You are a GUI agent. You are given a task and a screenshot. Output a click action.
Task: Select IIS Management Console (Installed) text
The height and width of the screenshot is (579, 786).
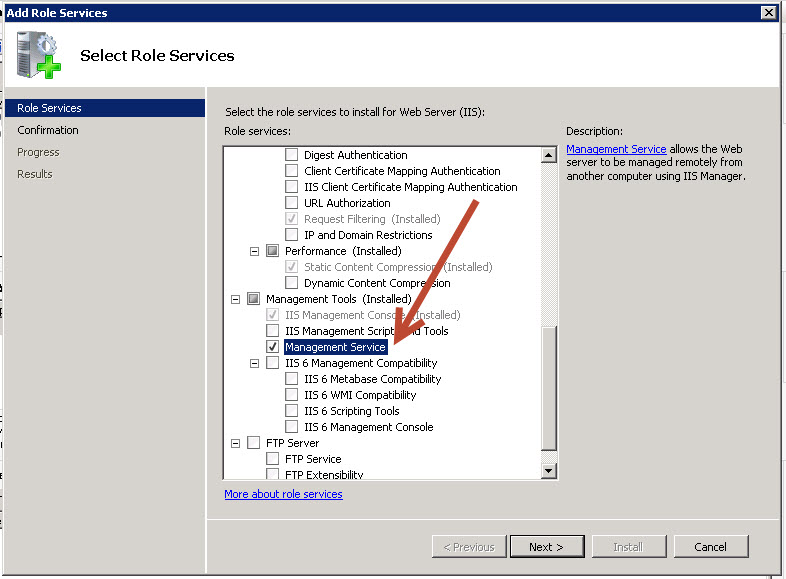point(372,315)
